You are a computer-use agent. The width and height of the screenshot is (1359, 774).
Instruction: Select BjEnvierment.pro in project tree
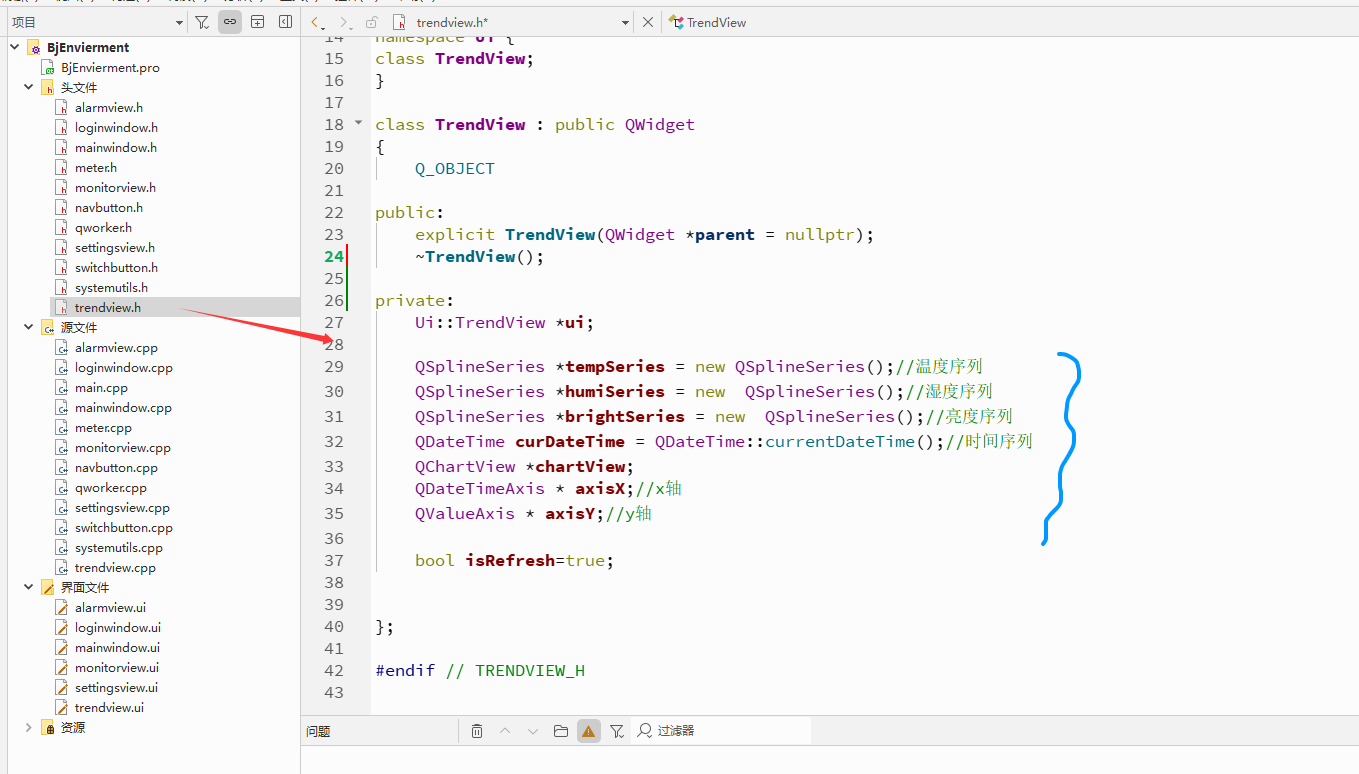coord(110,67)
